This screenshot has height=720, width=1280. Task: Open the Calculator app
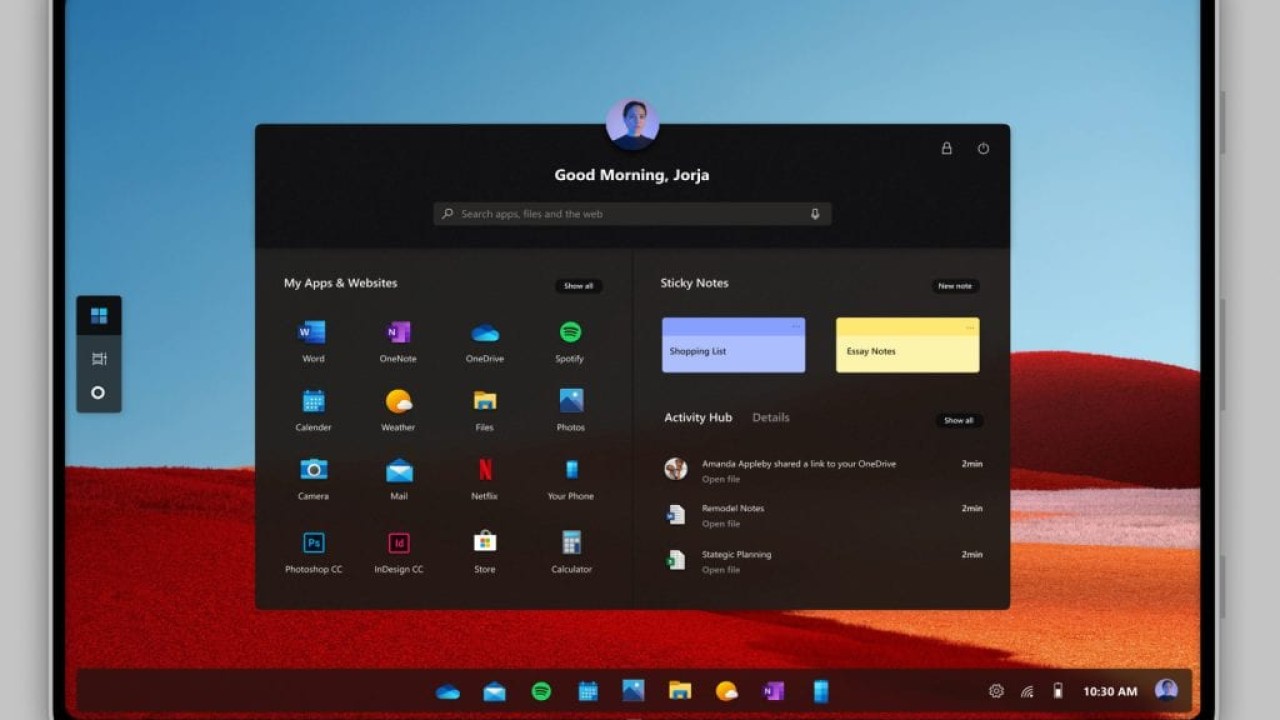click(x=571, y=543)
